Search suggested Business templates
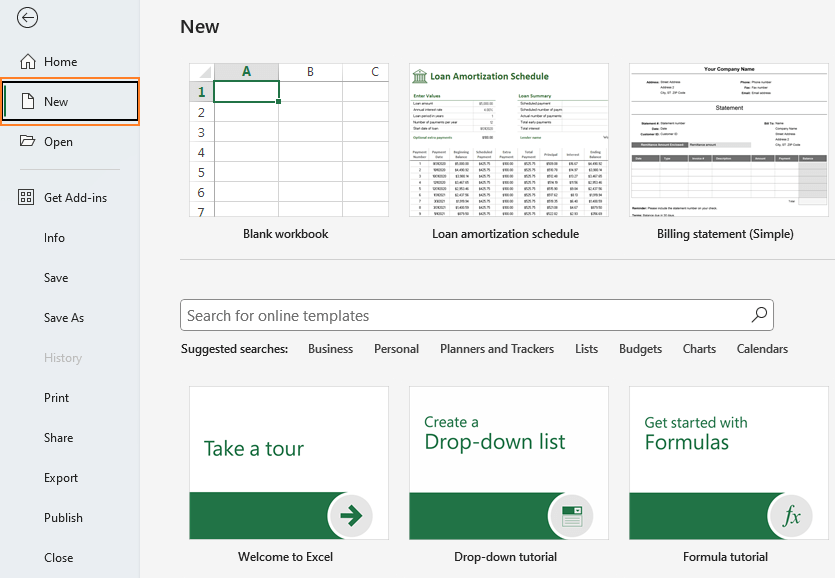 tap(330, 349)
